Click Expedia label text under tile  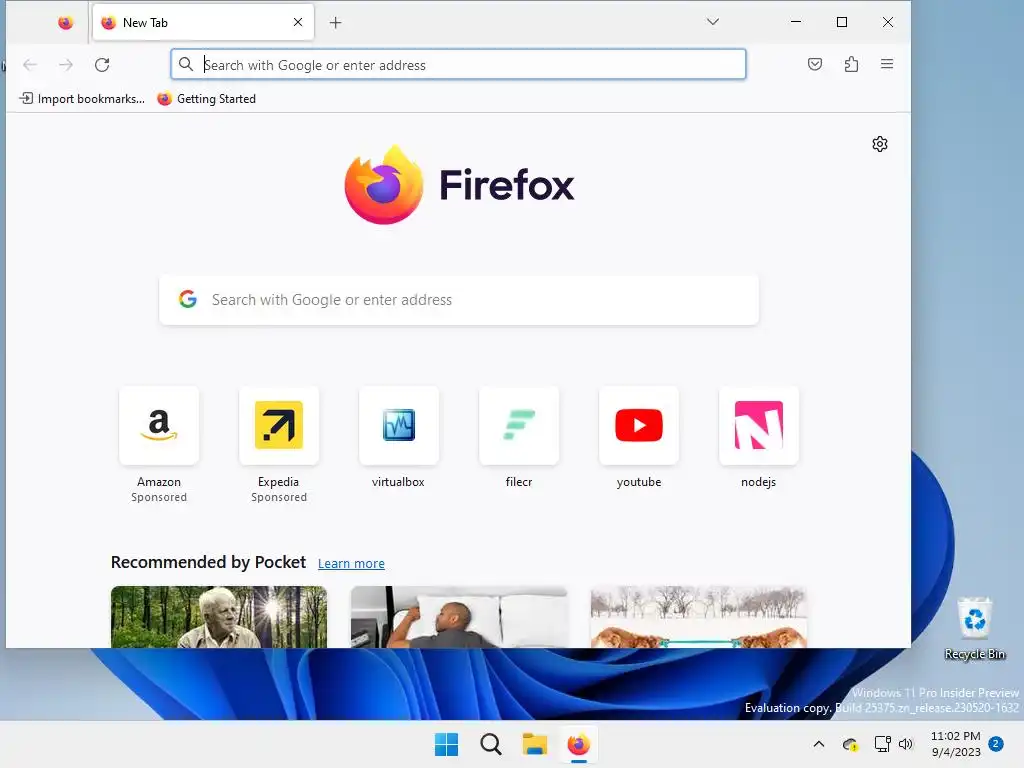278,482
